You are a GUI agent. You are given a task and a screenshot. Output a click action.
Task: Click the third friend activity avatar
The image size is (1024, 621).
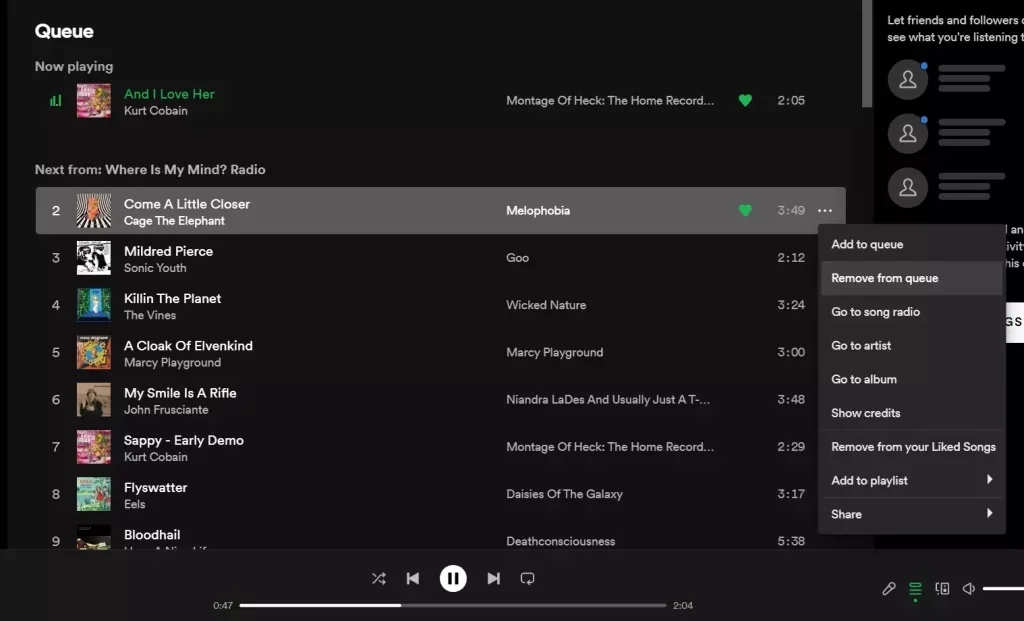(x=907, y=188)
